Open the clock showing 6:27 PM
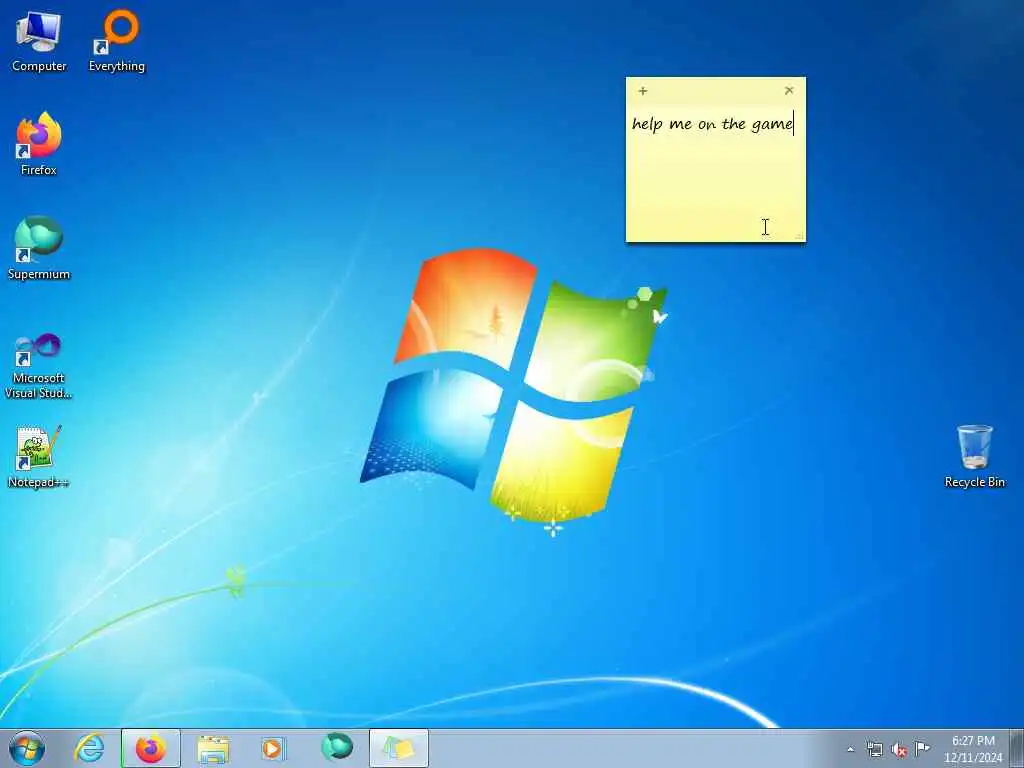The image size is (1024, 768). pyautogui.click(x=973, y=749)
